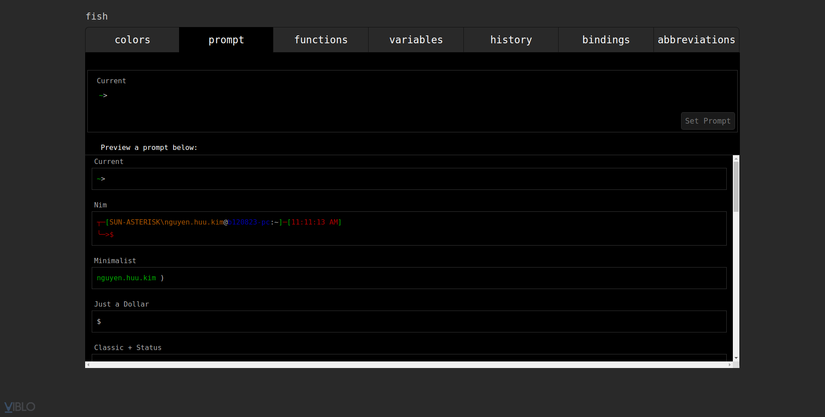Click the Minimalist label
This screenshot has width=825, height=417.
point(115,261)
